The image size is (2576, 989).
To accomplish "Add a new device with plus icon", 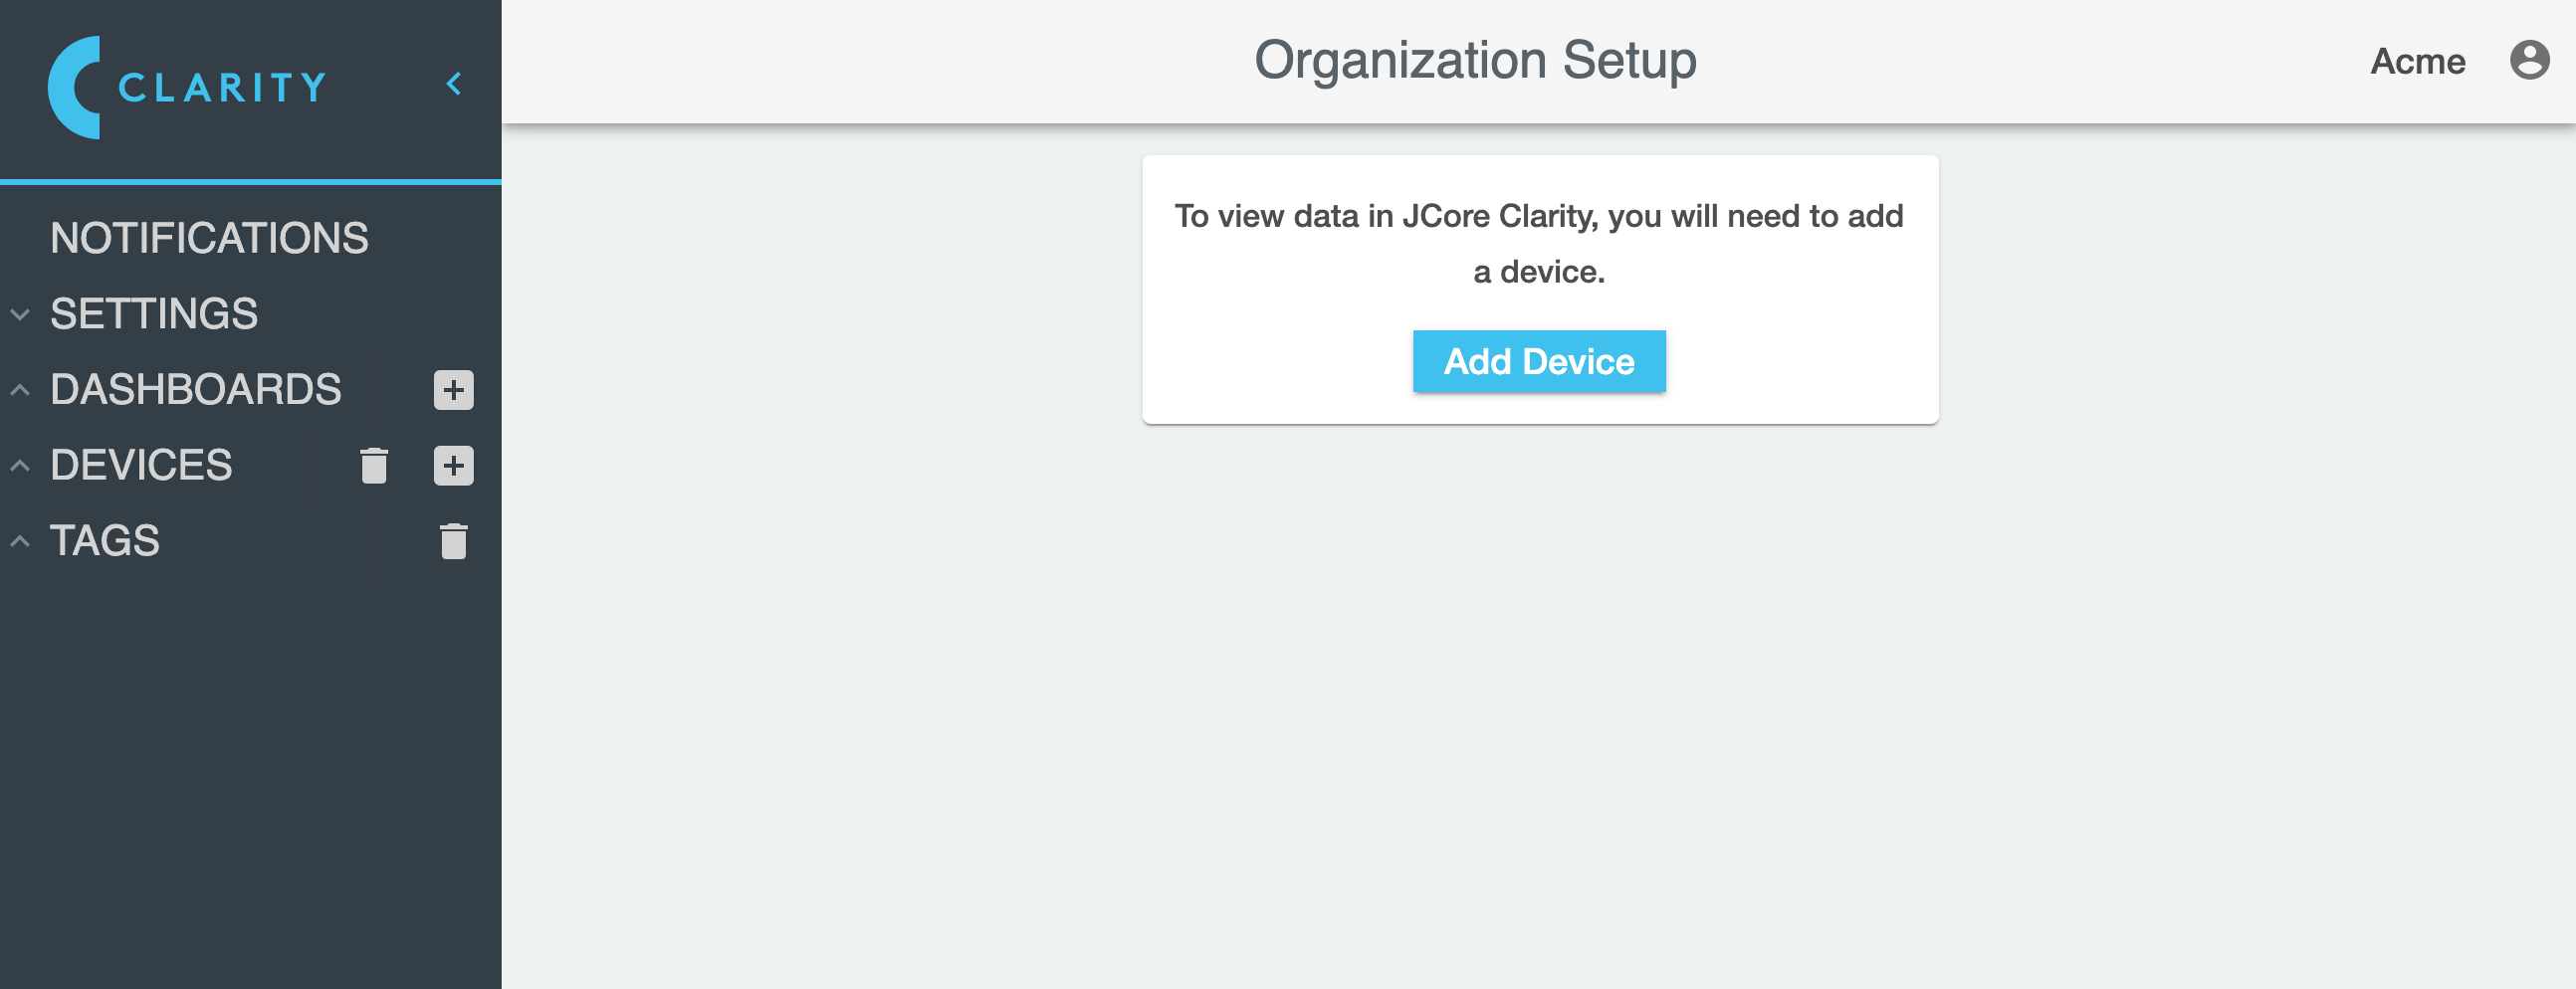I will tap(454, 466).
